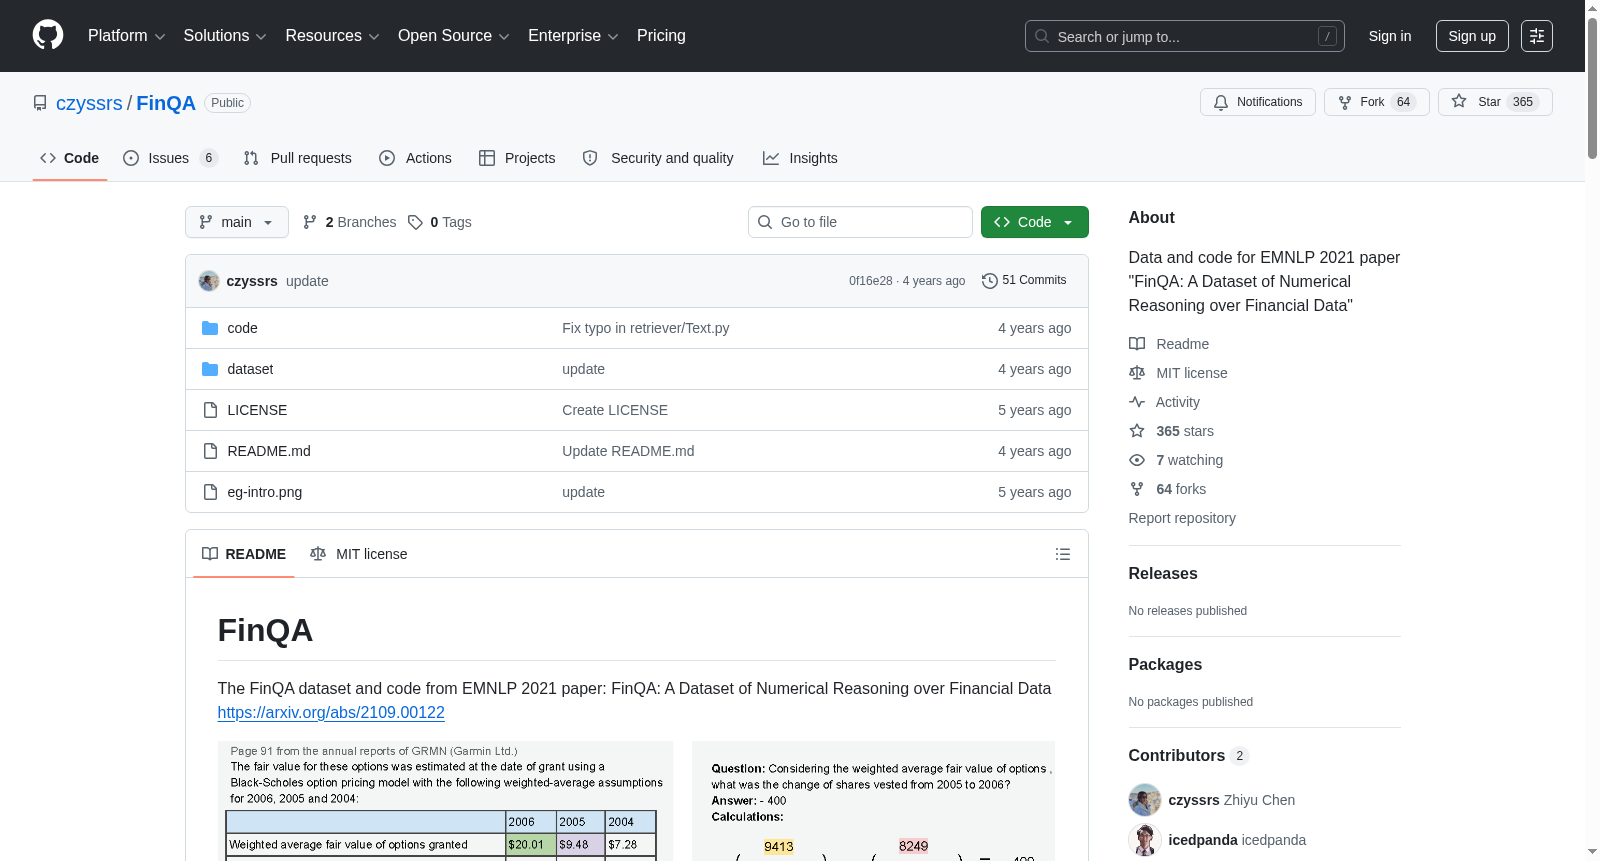The width and height of the screenshot is (1600, 861).
Task: Open the czyssrs owner profile link
Action: point(89,103)
